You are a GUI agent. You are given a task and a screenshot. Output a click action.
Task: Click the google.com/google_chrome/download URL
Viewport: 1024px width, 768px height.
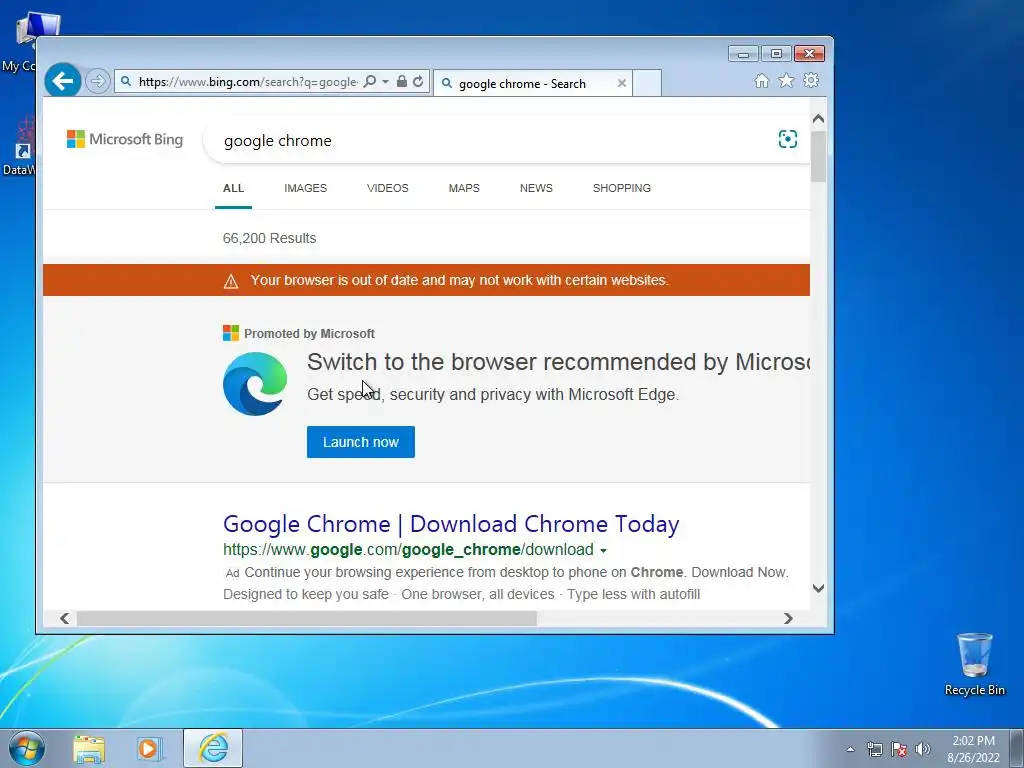(408, 550)
